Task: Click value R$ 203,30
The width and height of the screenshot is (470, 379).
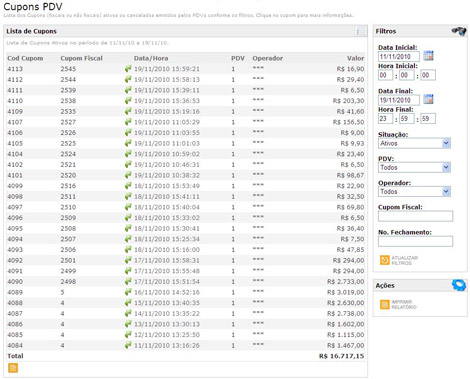Action: click(348, 101)
